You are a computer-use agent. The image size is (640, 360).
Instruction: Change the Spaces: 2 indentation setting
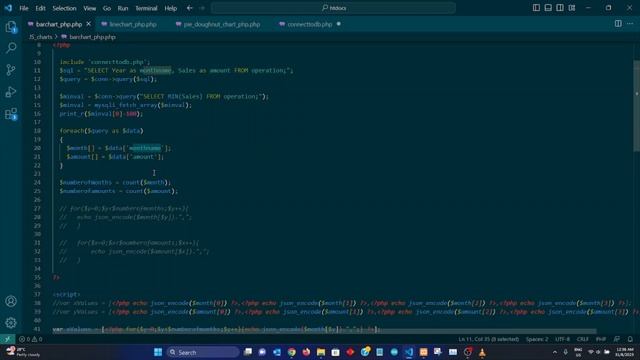pos(537,339)
